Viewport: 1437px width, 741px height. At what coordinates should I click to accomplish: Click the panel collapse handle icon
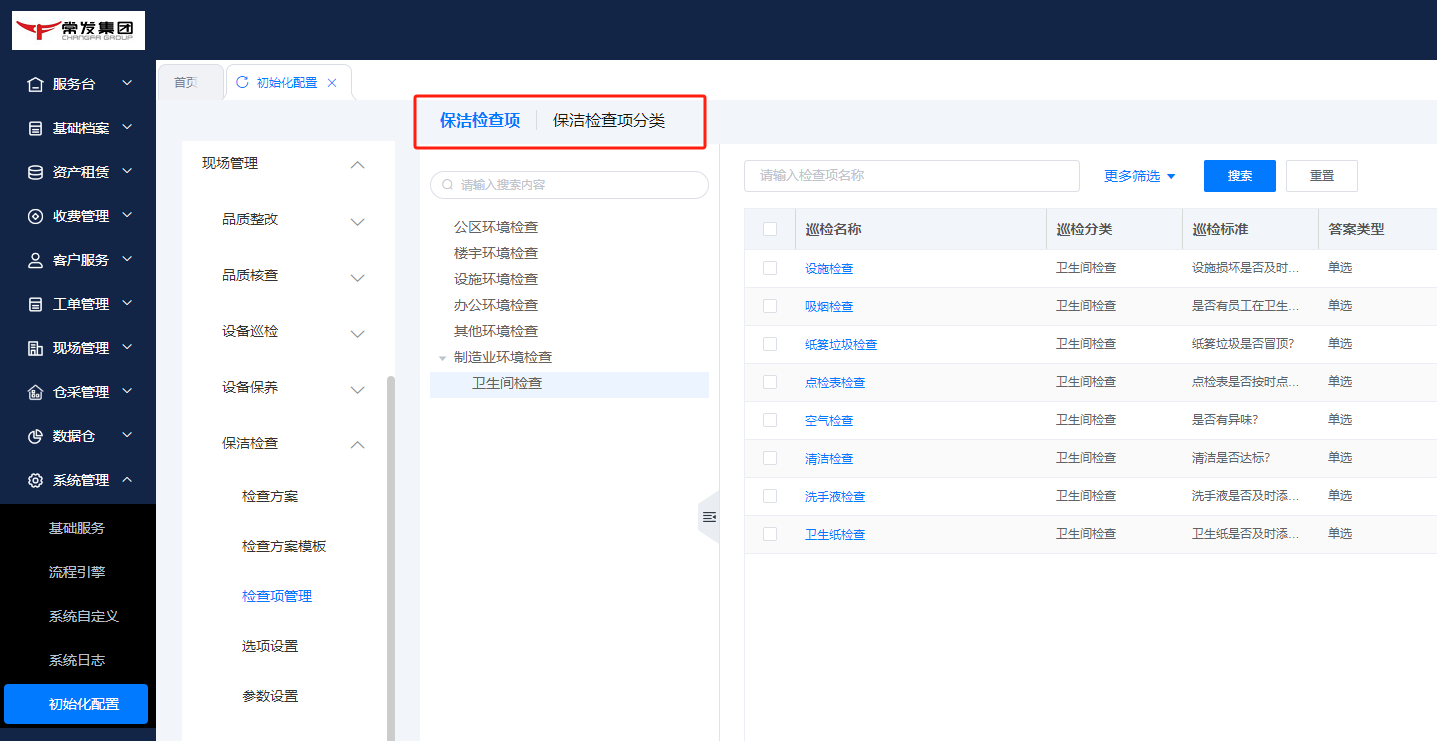click(709, 517)
